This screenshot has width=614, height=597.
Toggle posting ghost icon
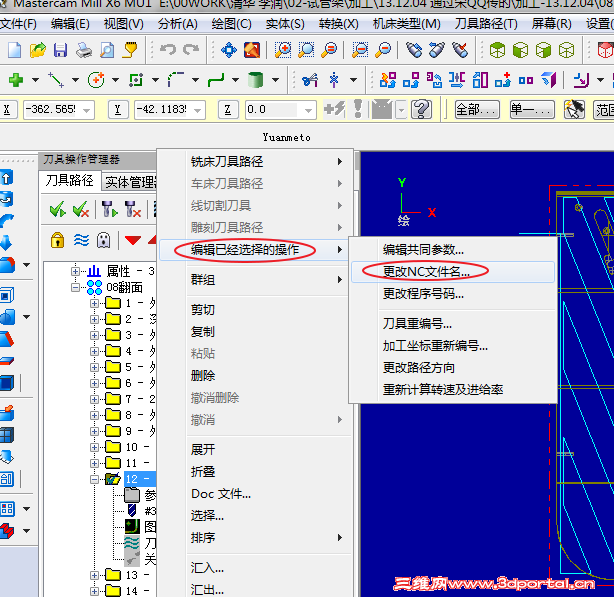103,240
